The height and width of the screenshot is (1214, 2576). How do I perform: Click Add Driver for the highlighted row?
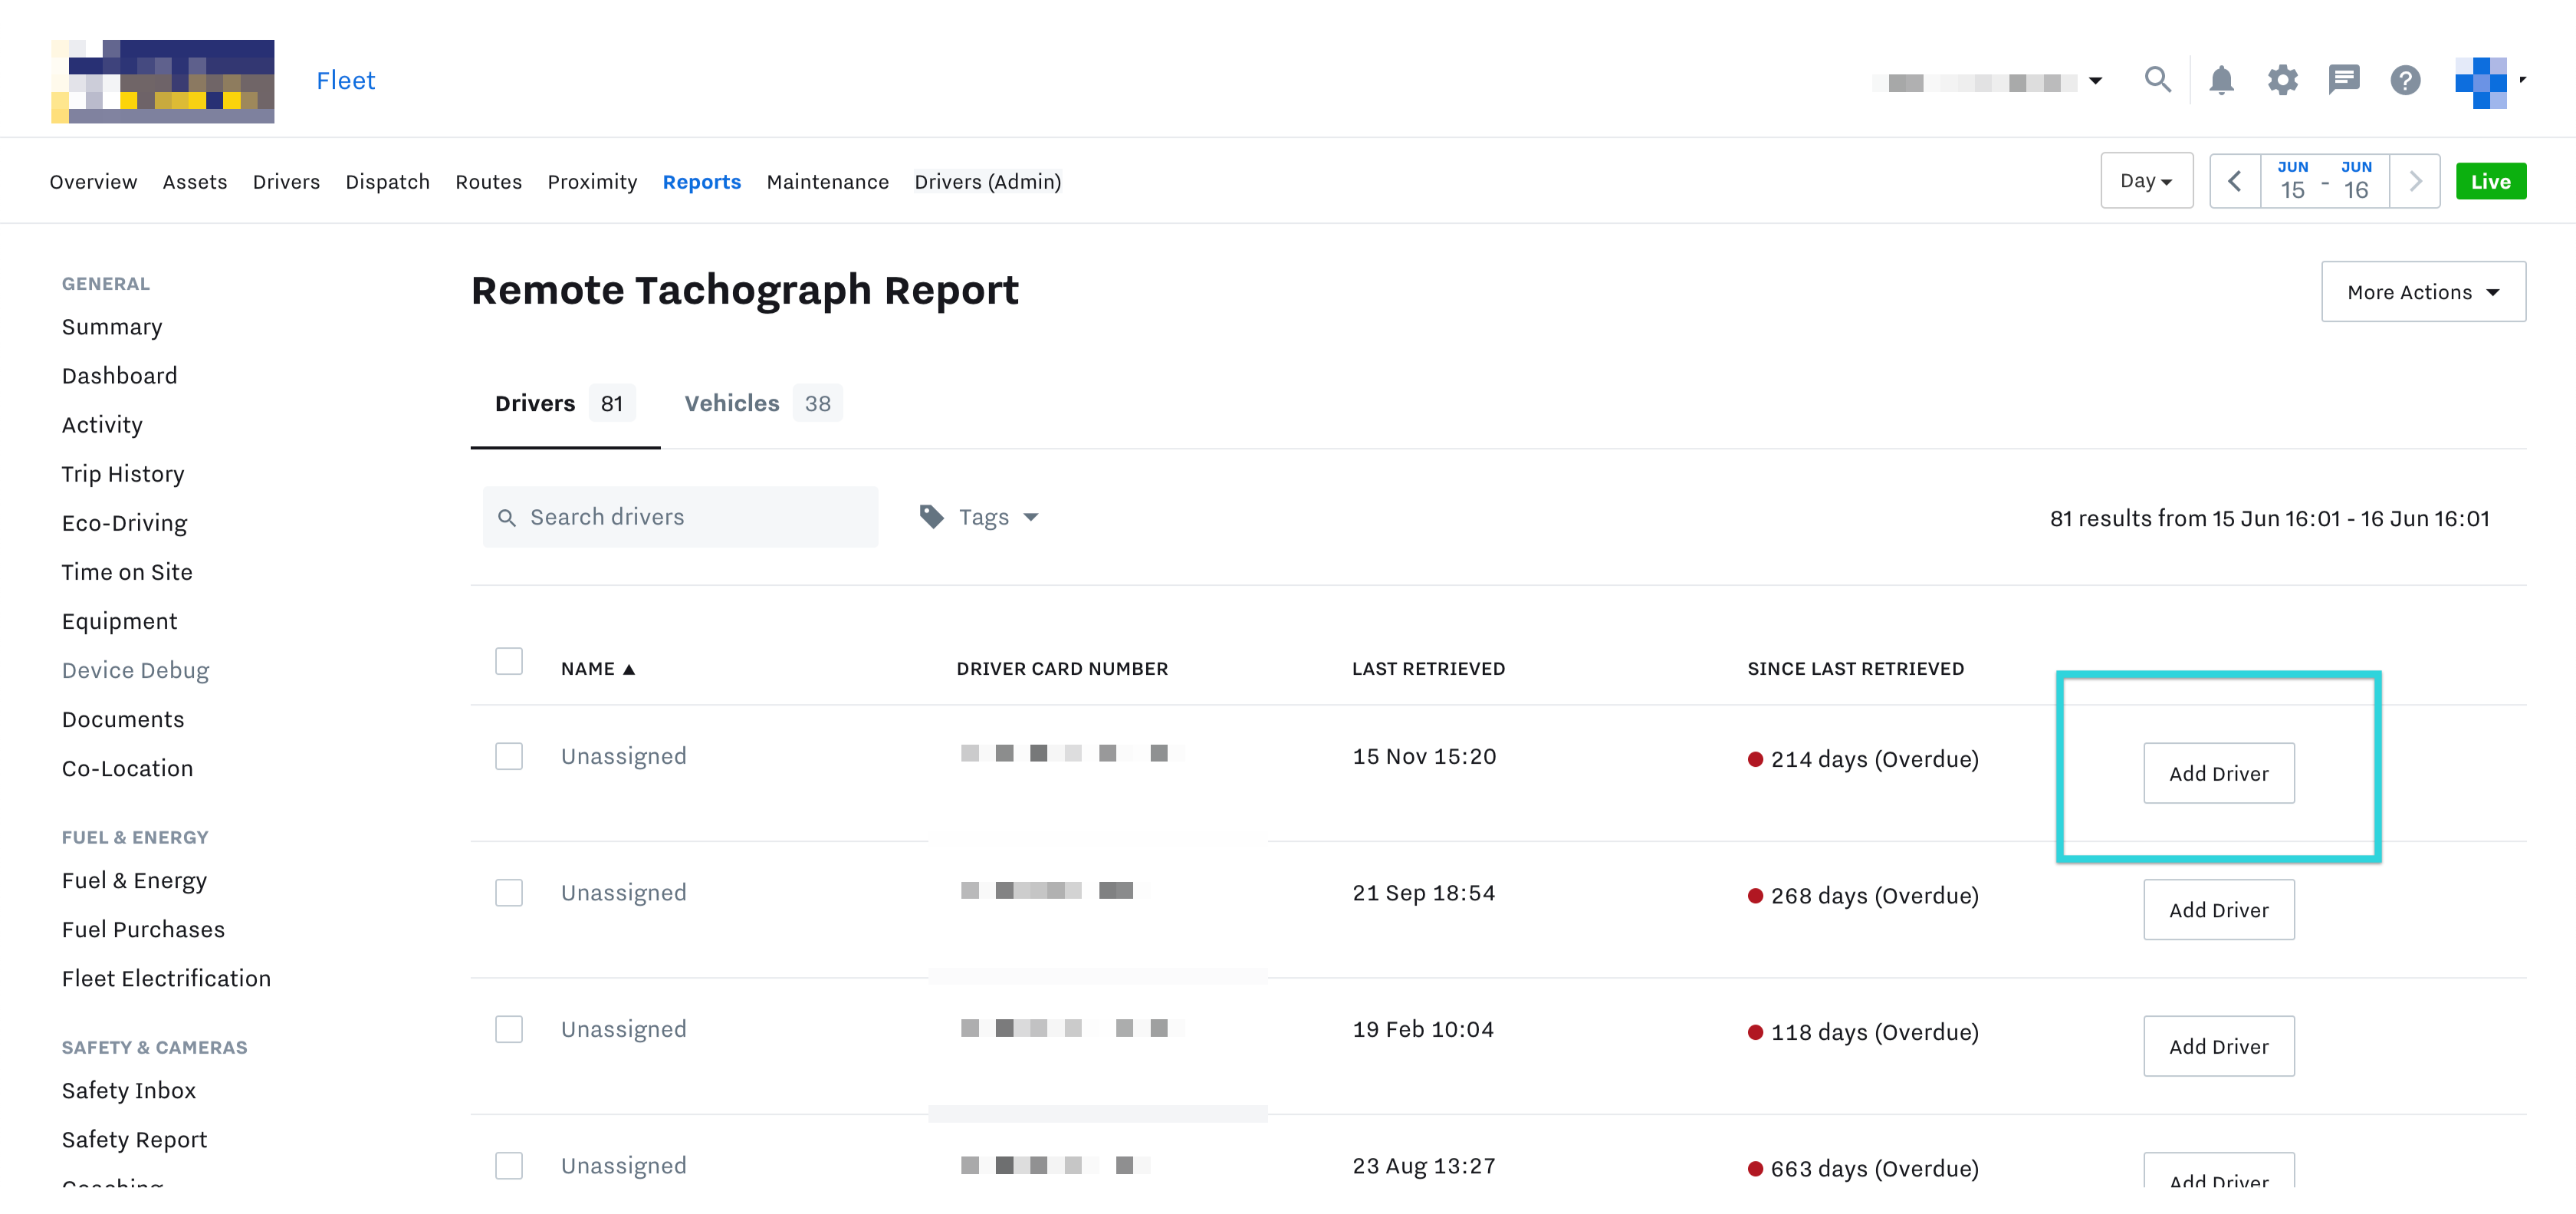[x=2219, y=772]
